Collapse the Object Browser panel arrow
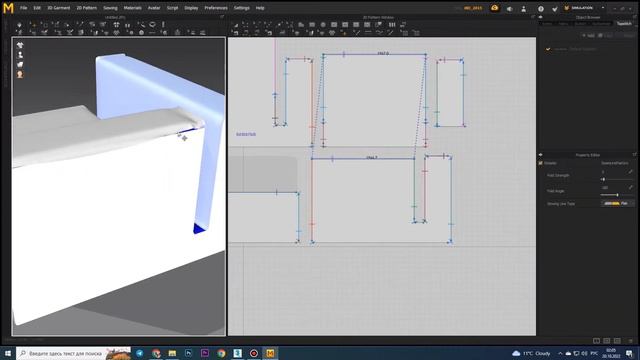Viewport: 640px width, 360px height. [x=541, y=18]
